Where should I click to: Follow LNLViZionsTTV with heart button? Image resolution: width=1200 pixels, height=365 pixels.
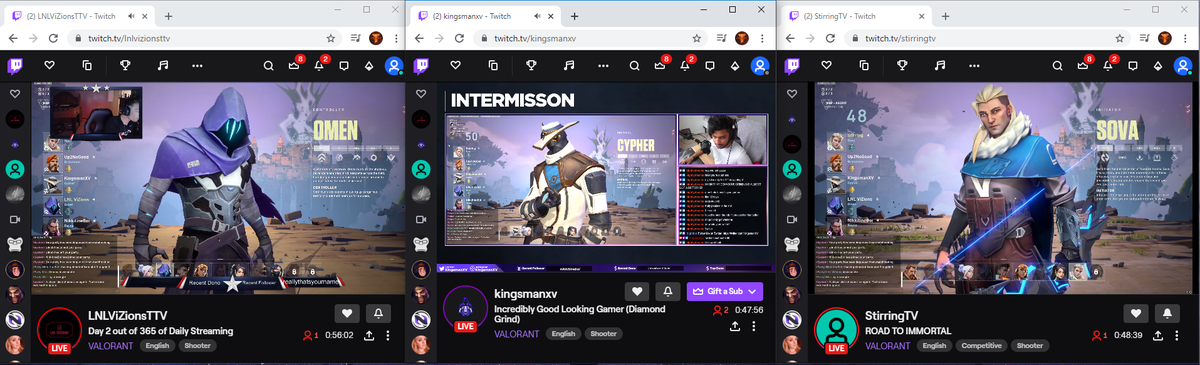[x=346, y=313]
